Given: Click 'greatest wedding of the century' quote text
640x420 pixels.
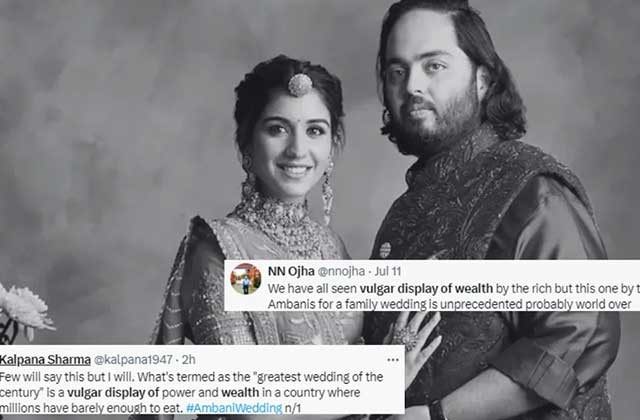Looking at the screenshot, I should (x=320, y=376).
